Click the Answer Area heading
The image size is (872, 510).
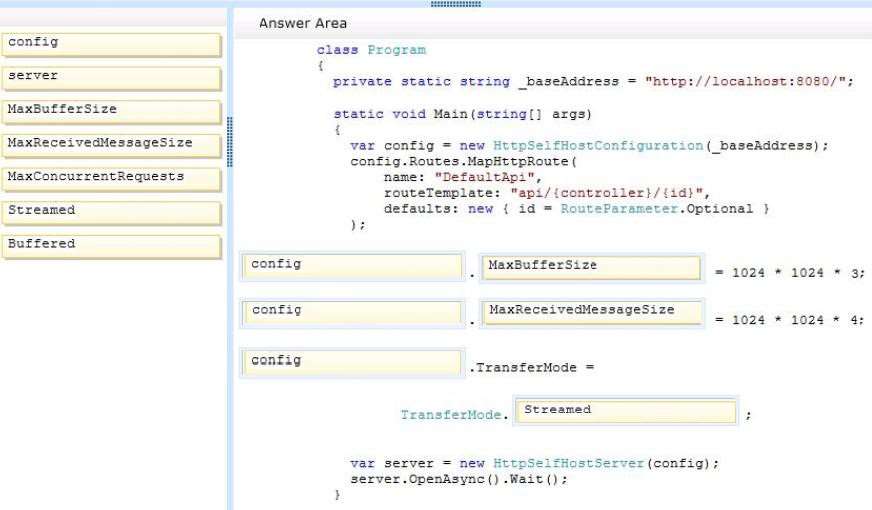[303, 23]
